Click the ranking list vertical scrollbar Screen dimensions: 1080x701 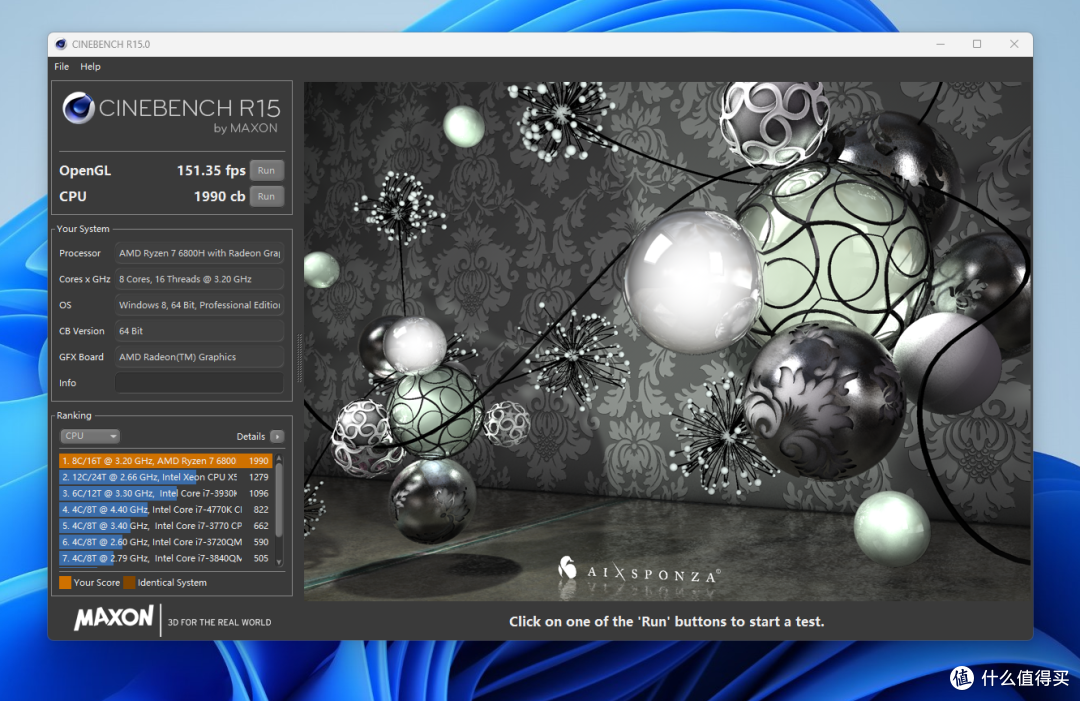[x=279, y=500]
